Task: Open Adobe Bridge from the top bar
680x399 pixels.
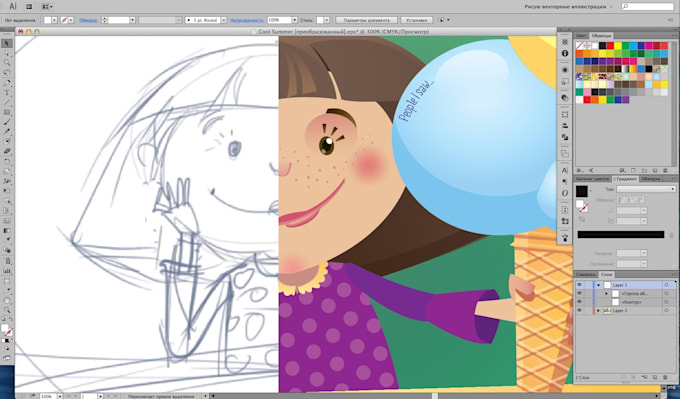Action: pyautogui.click(x=29, y=7)
